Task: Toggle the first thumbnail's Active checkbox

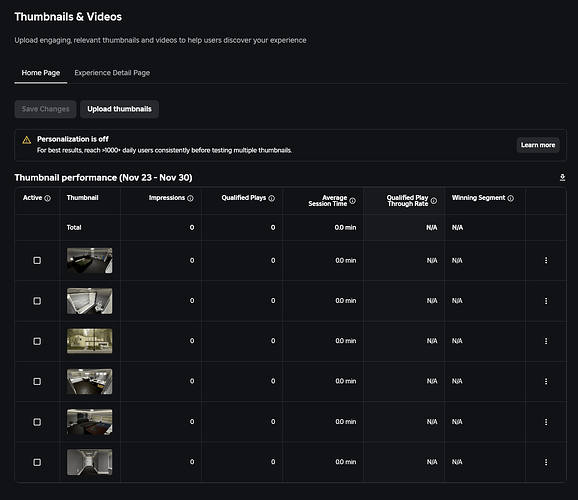Action: point(37,260)
